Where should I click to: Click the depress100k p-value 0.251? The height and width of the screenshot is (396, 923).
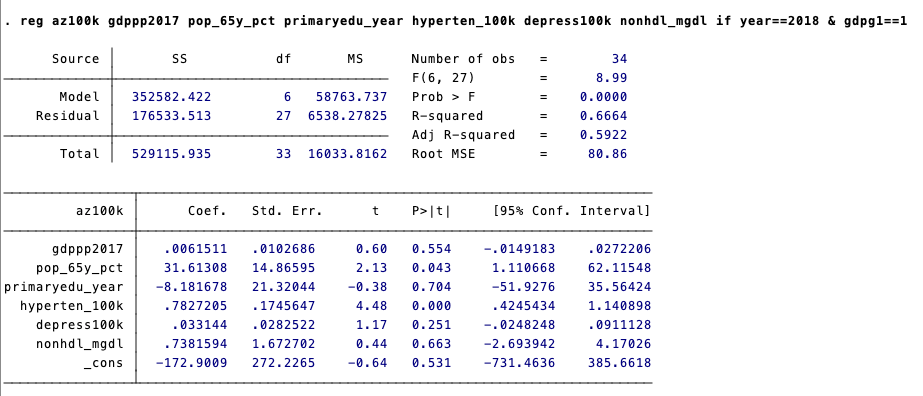pos(431,325)
